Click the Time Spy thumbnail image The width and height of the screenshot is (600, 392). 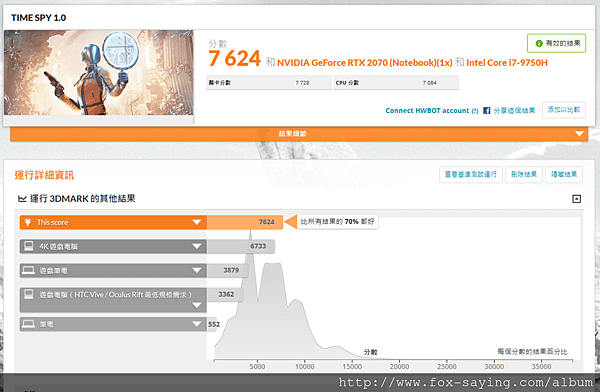tap(99, 73)
